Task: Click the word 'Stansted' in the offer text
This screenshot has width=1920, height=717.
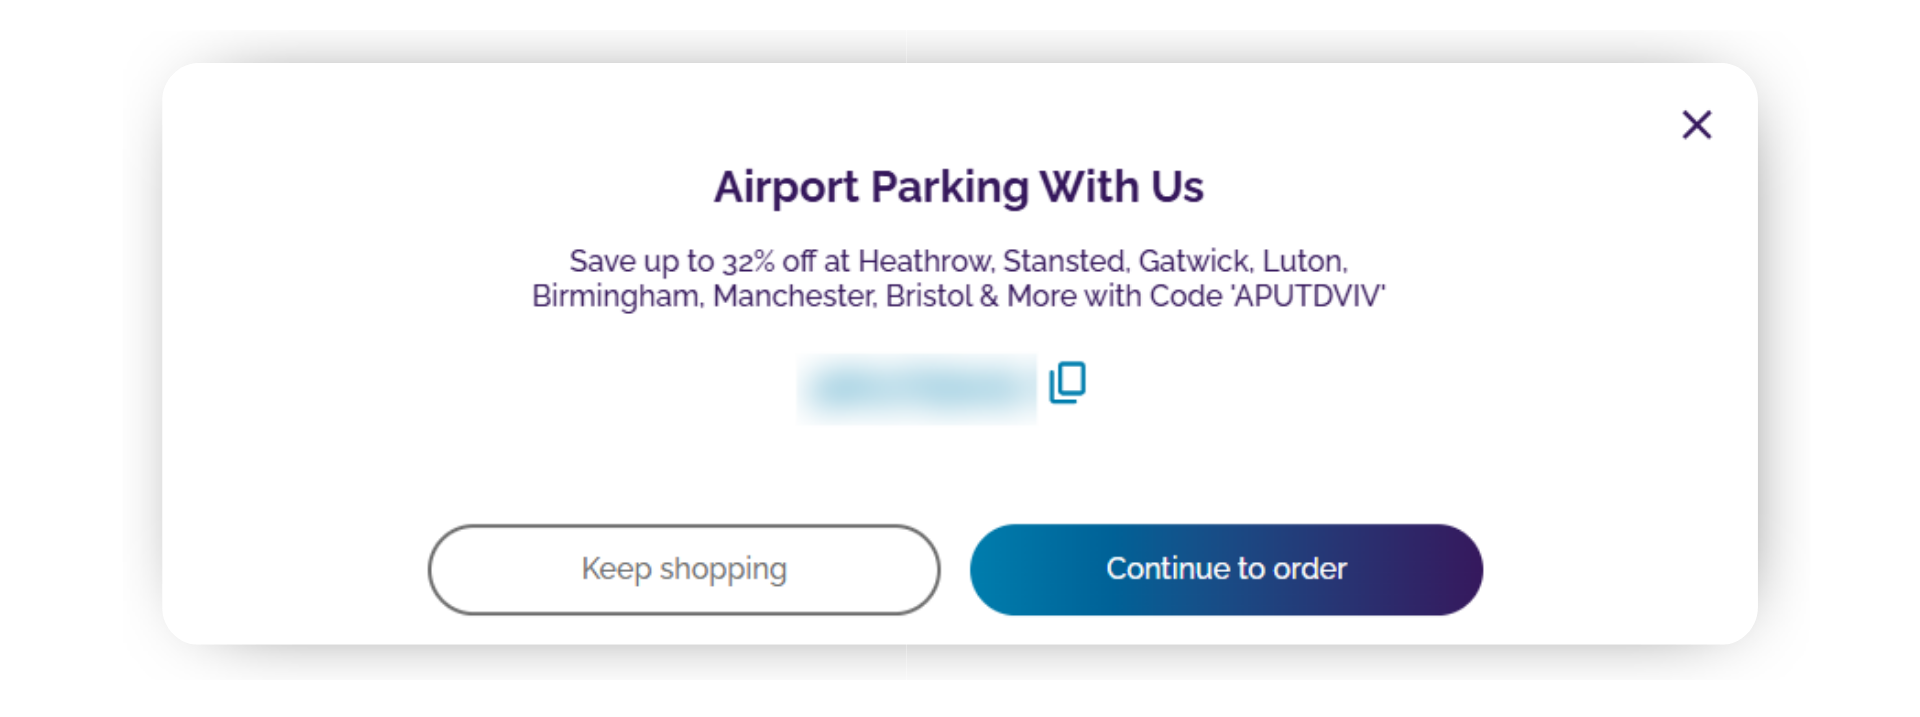Action: [1065, 261]
